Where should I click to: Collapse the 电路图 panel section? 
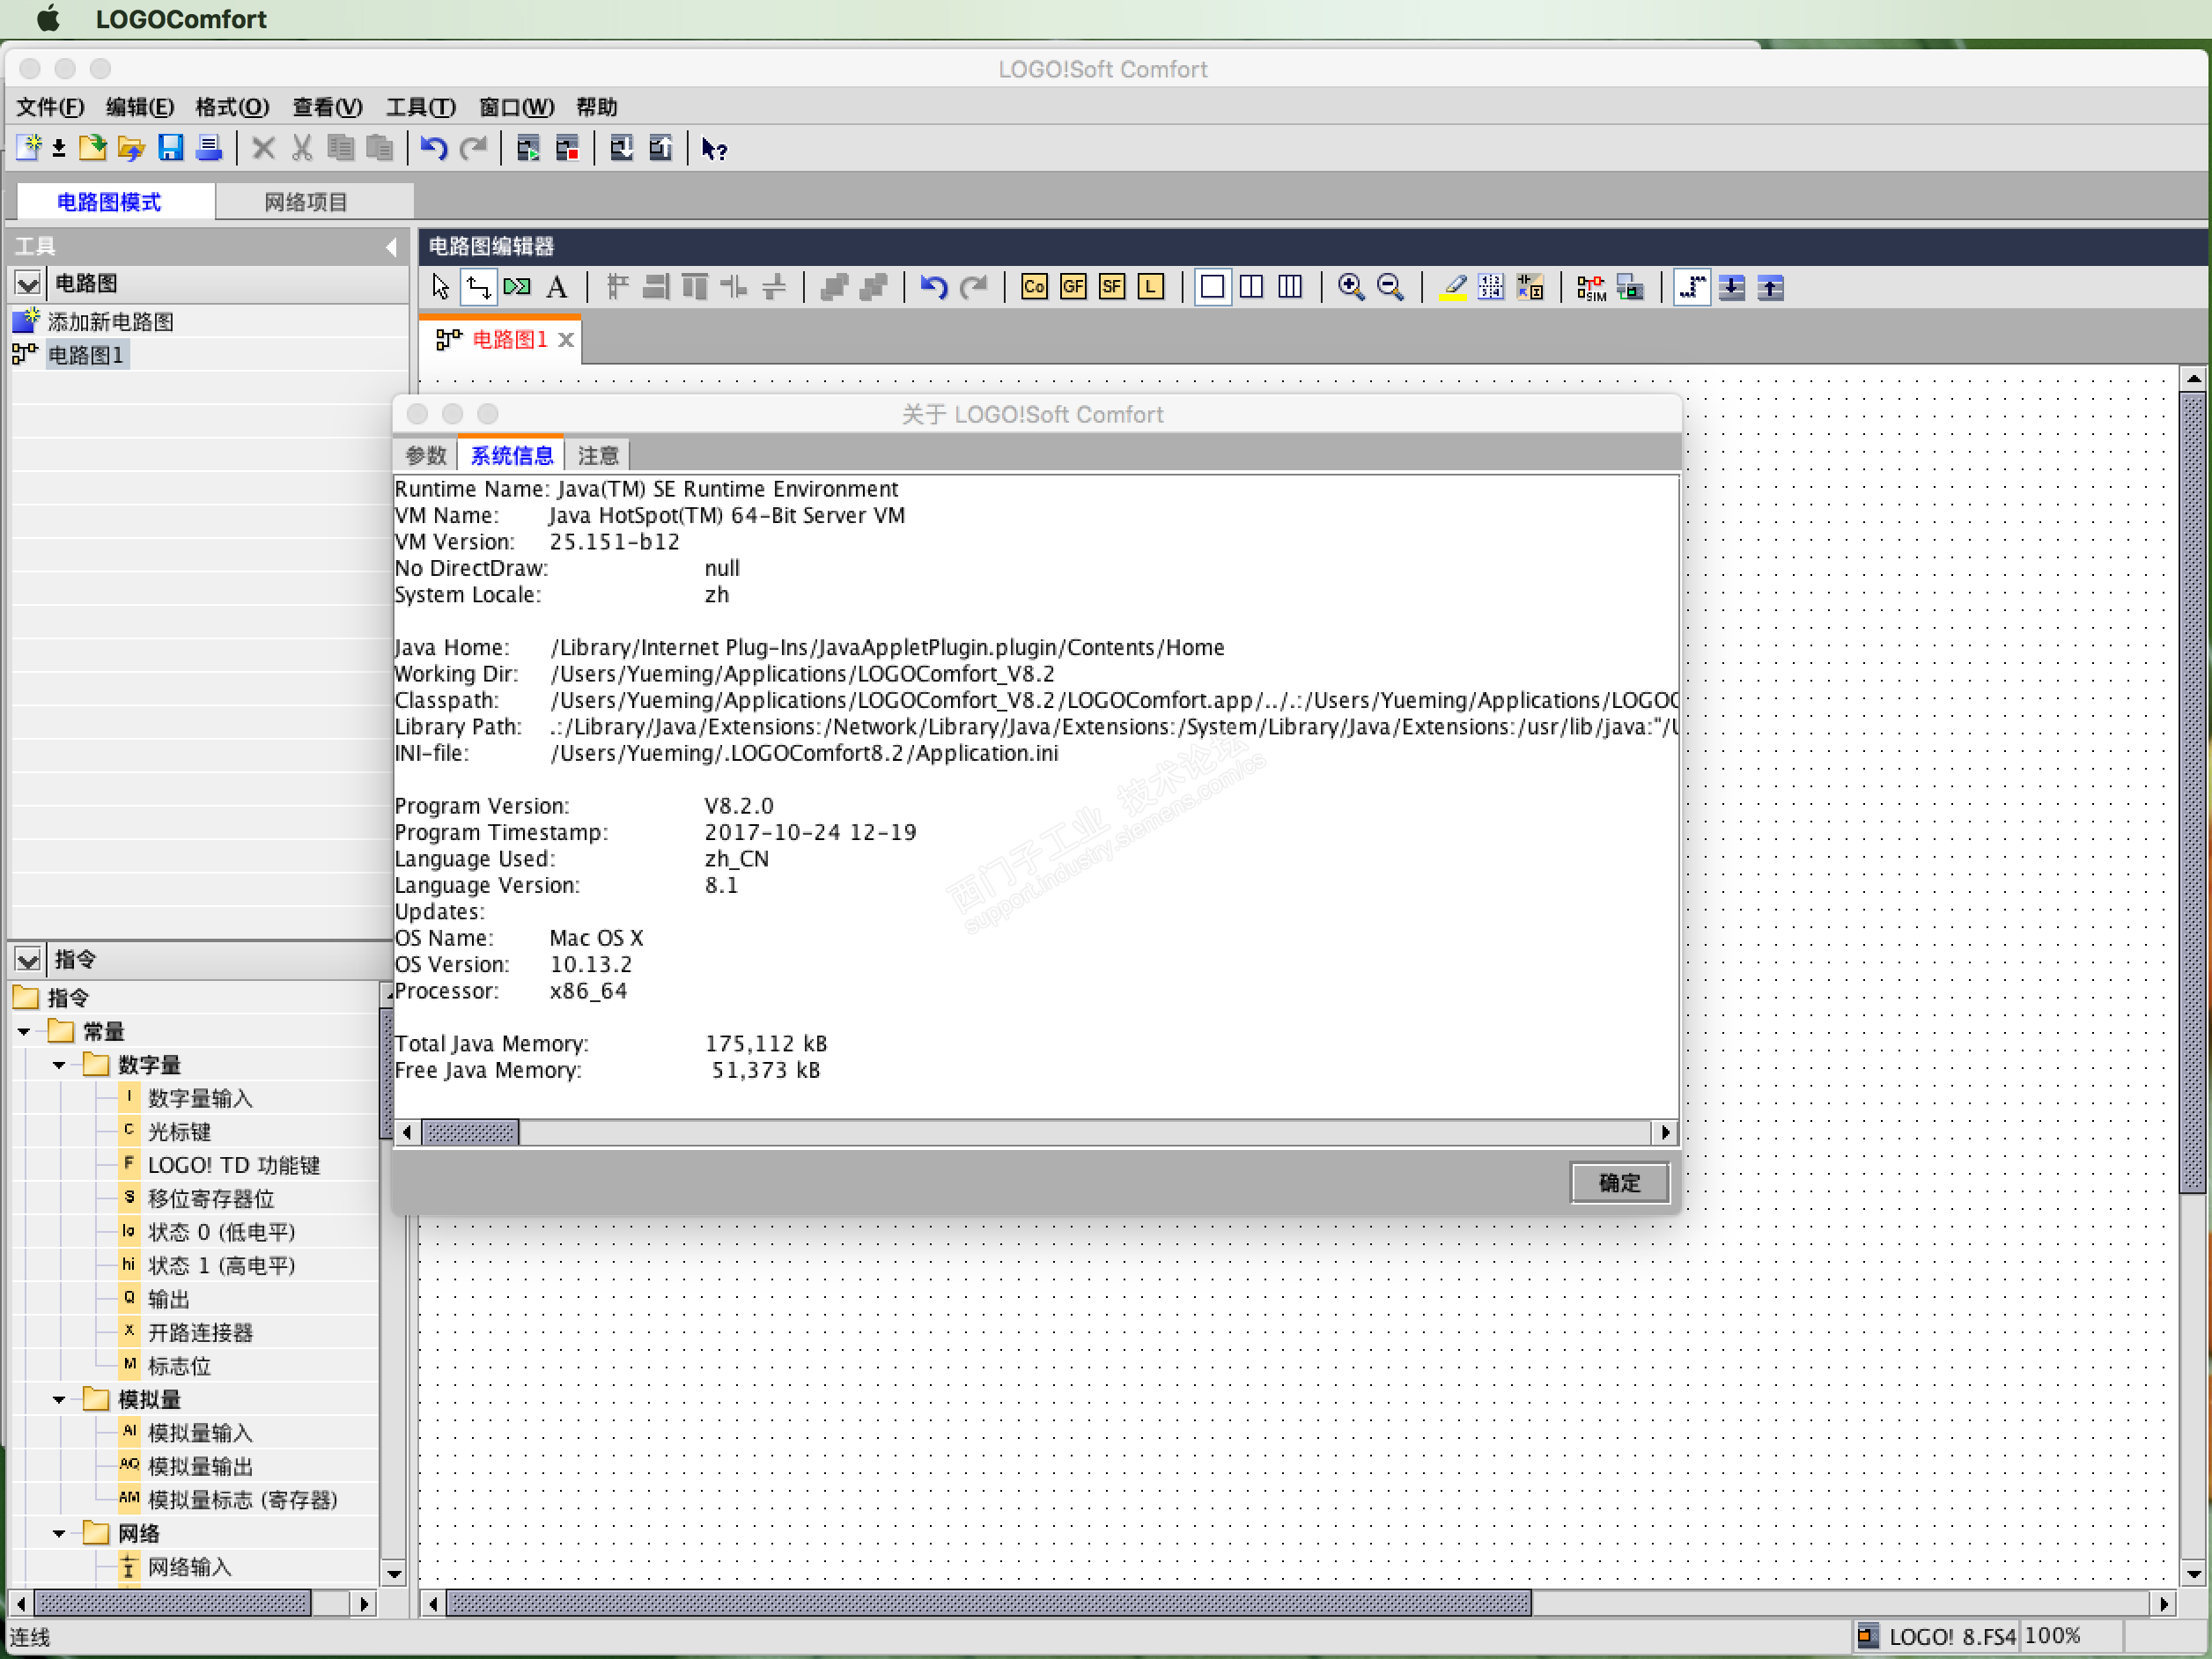tap(28, 284)
